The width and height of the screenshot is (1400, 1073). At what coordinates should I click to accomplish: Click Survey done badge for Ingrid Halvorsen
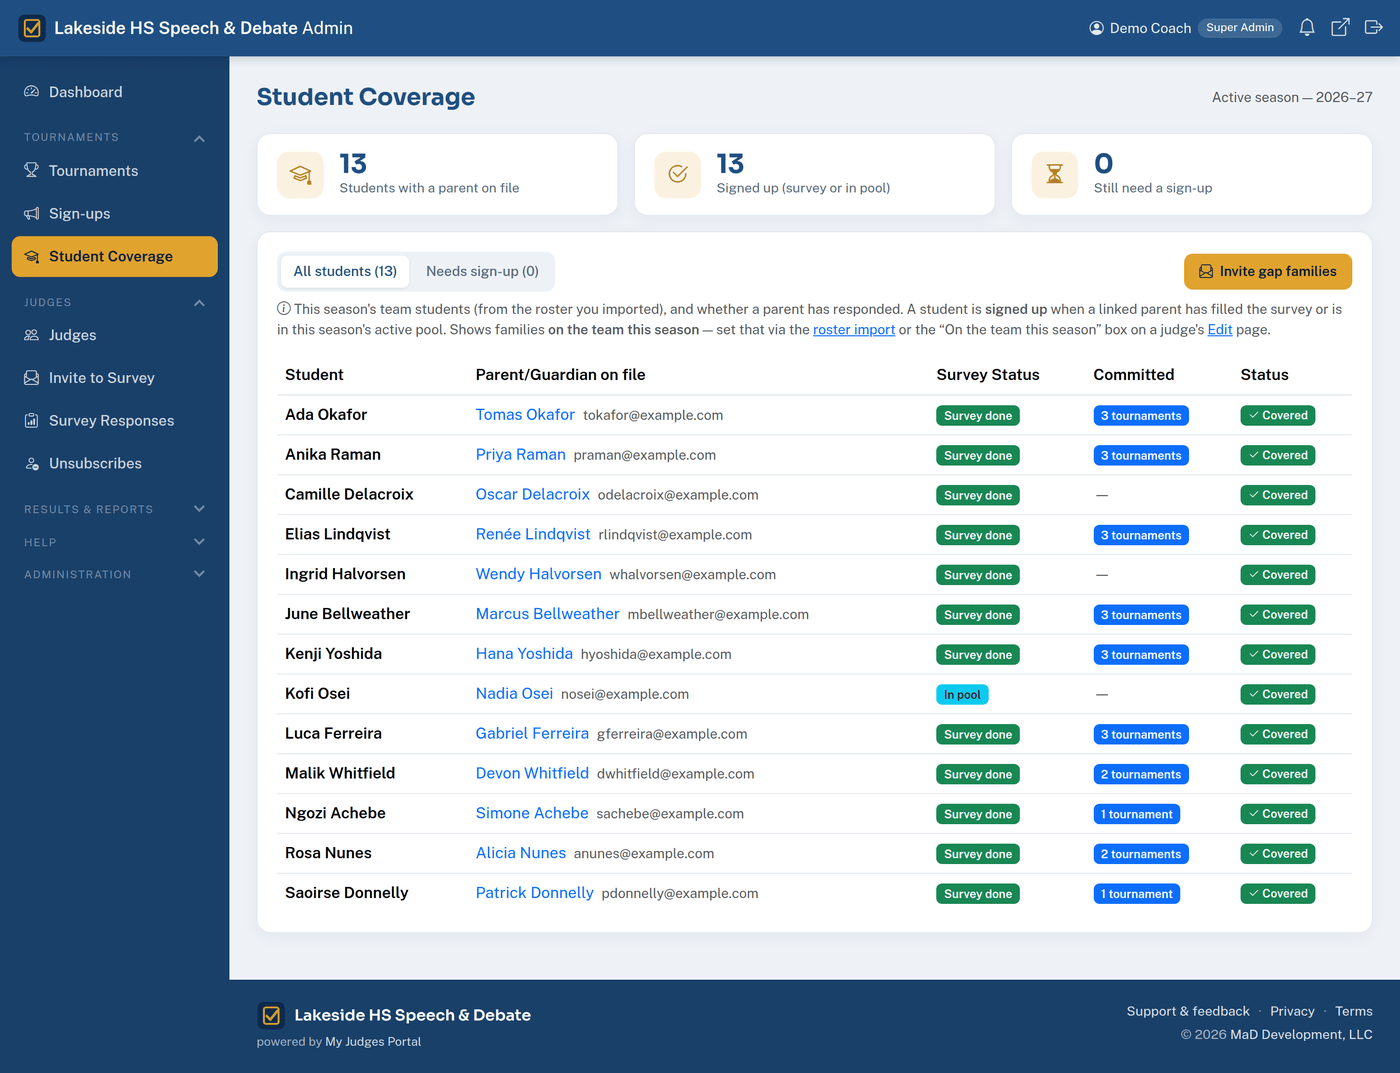[978, 575]
